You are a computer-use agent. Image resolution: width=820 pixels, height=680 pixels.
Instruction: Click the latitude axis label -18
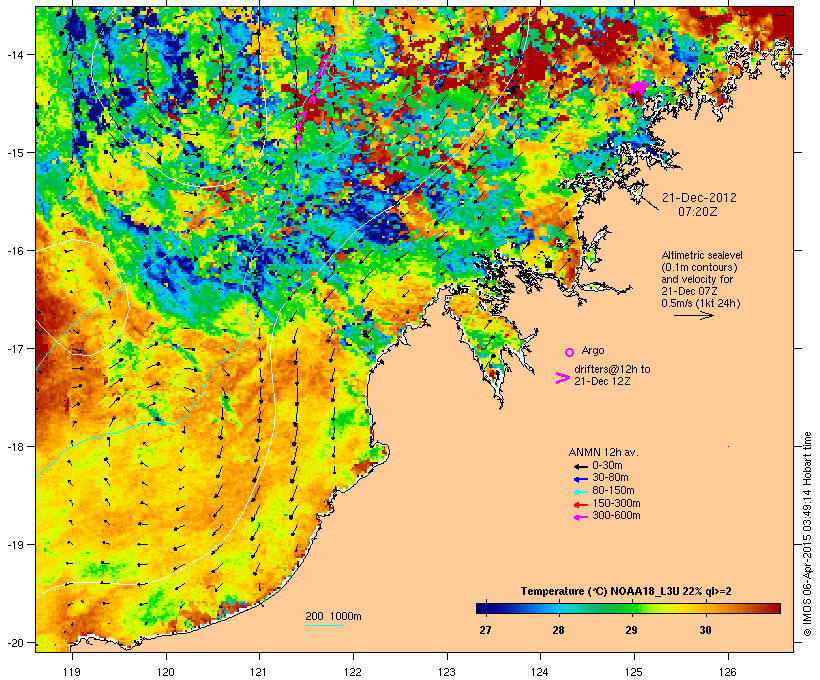click(14, 446)
